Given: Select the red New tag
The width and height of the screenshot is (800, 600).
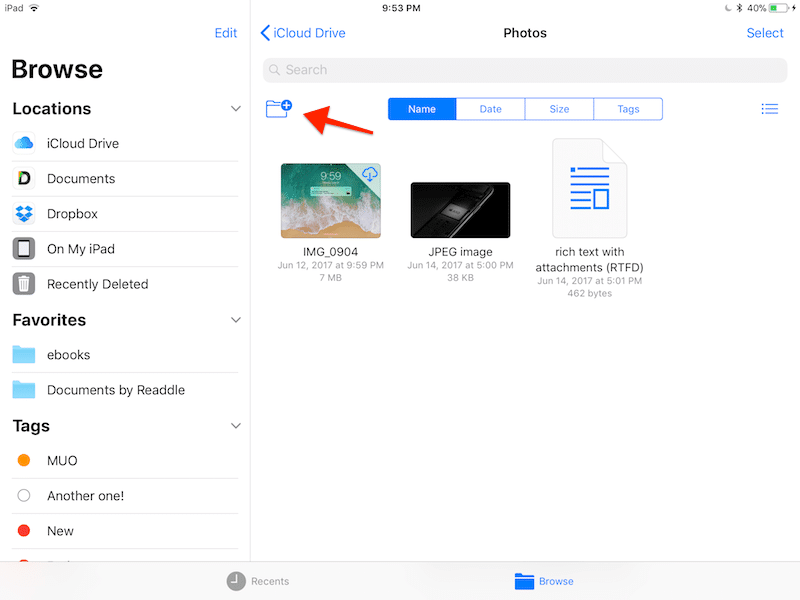Looking at the screenshot, I should [x=60, y=531].
